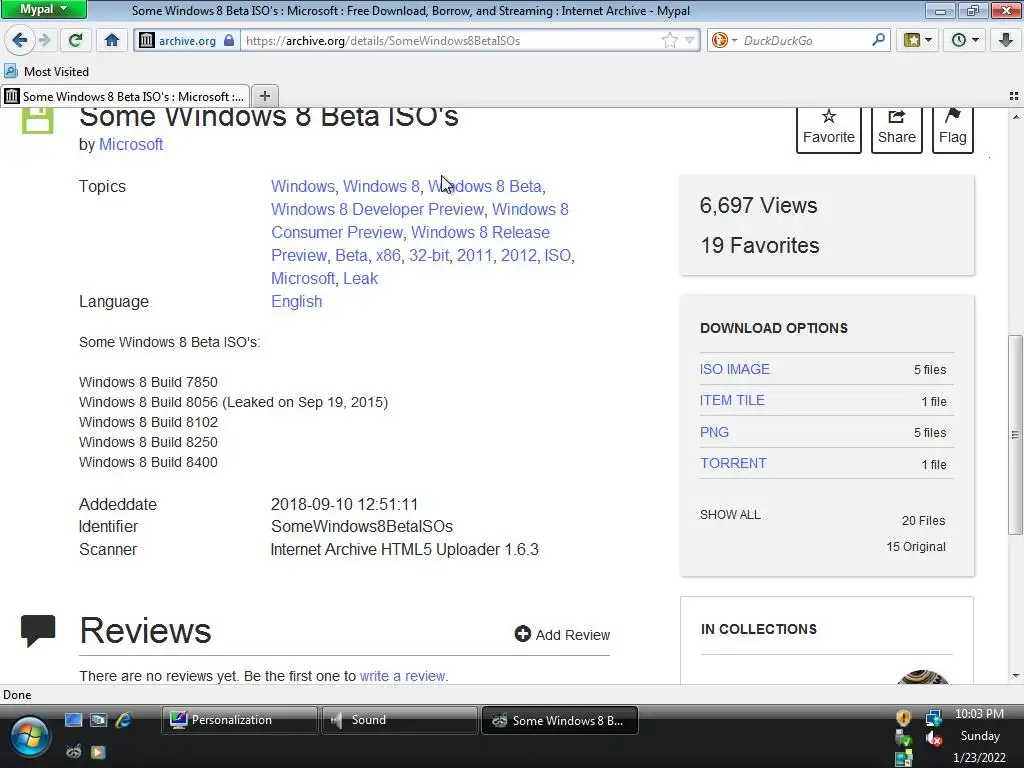Click the Reviews speech bubble icon
The width and height of the screenshot is (1024, 768).
38,631
